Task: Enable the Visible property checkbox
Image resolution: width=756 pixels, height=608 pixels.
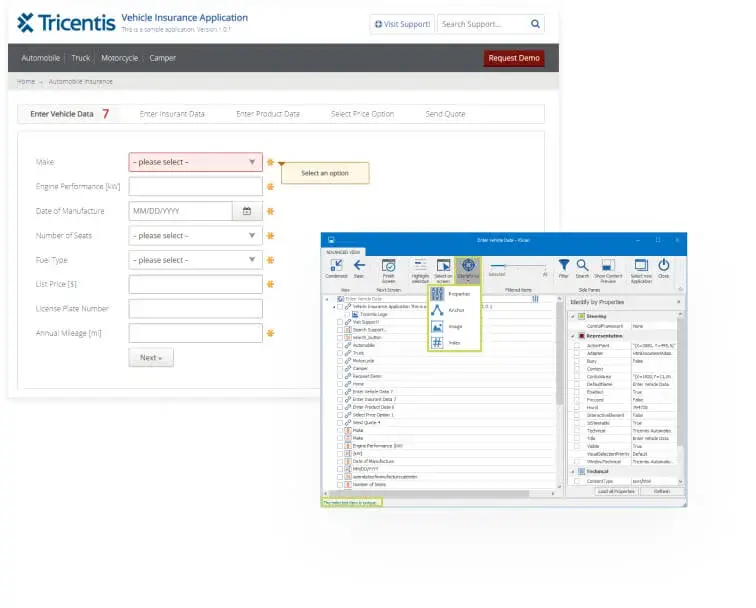Action: [576, 446]
